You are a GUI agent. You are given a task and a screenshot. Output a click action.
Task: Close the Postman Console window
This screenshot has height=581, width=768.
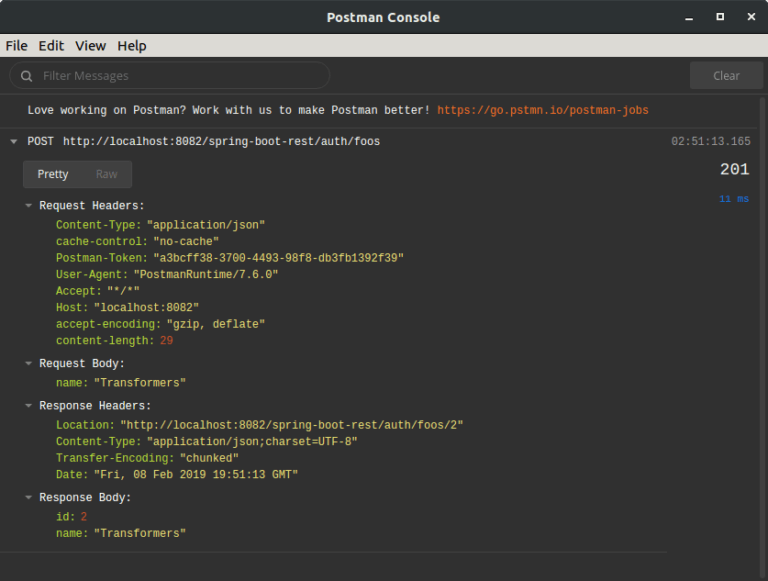click(749, 17)
